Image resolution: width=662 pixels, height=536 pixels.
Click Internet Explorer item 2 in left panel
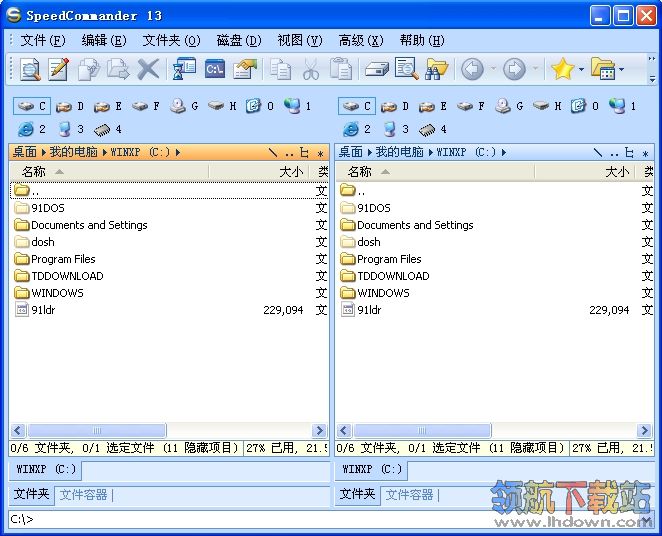32,129
